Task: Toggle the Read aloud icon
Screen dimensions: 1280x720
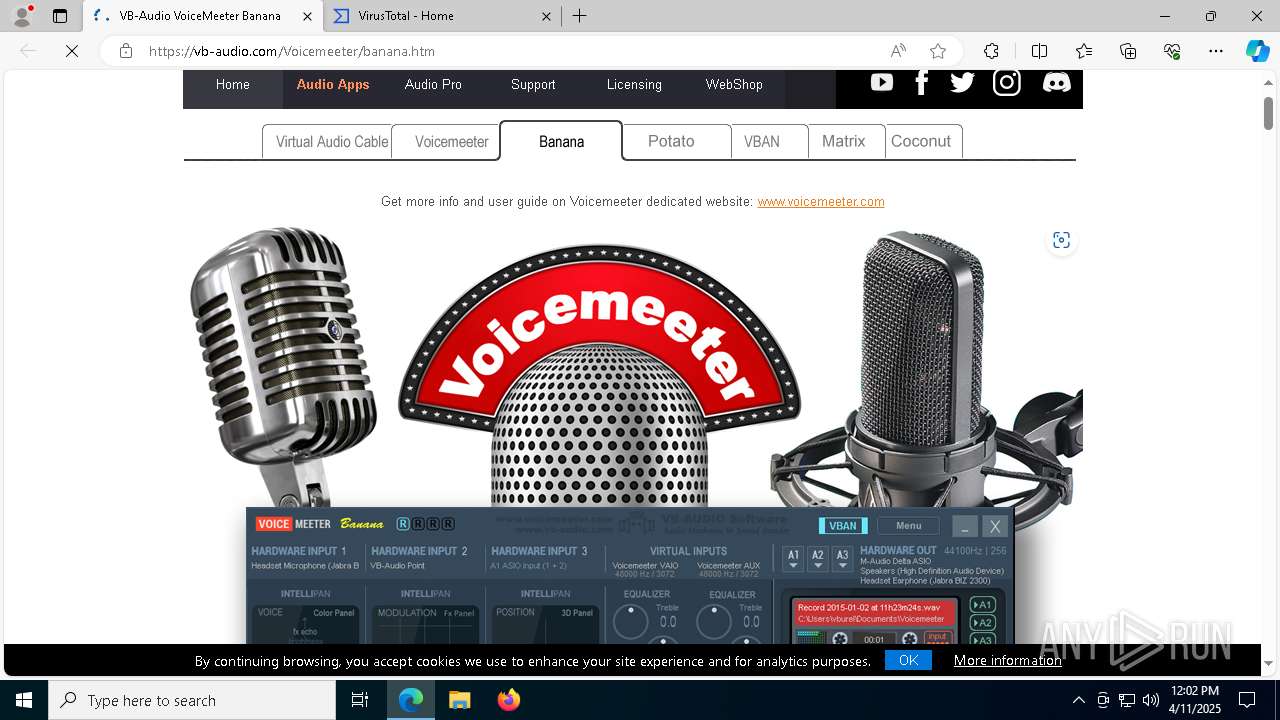Action: pos(898,51)
